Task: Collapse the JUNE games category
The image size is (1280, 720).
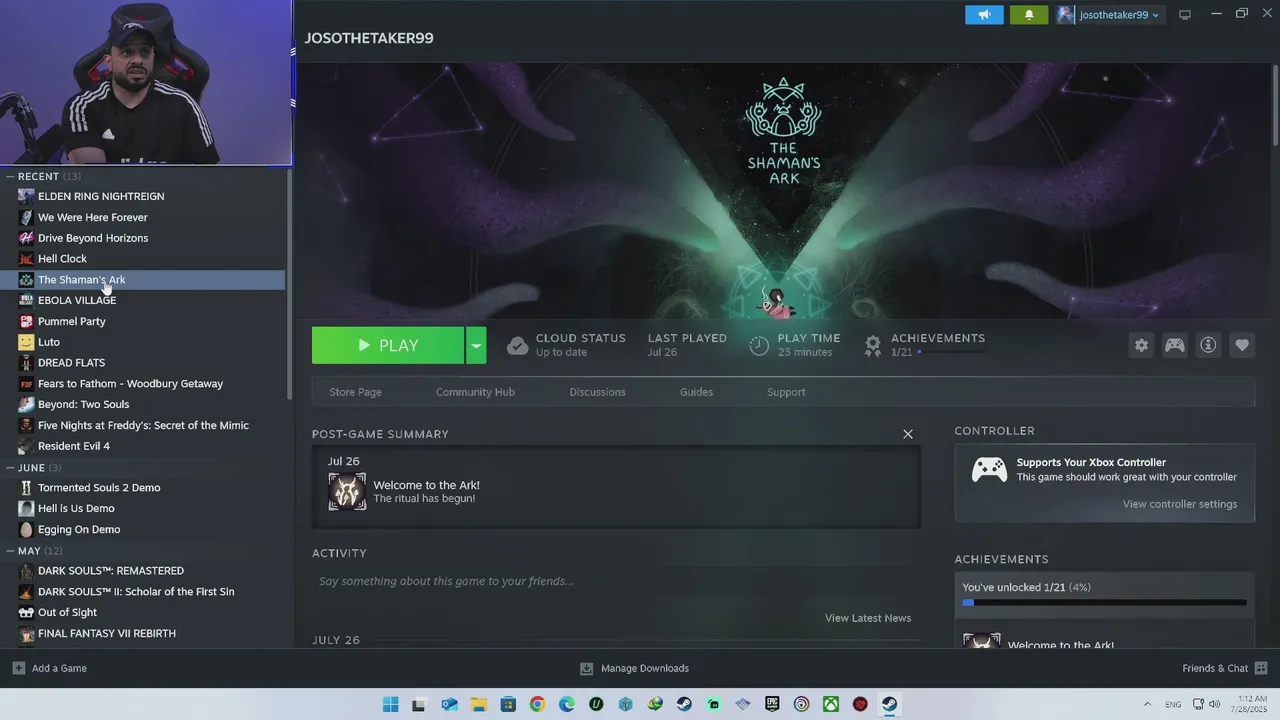Action: 10,468
